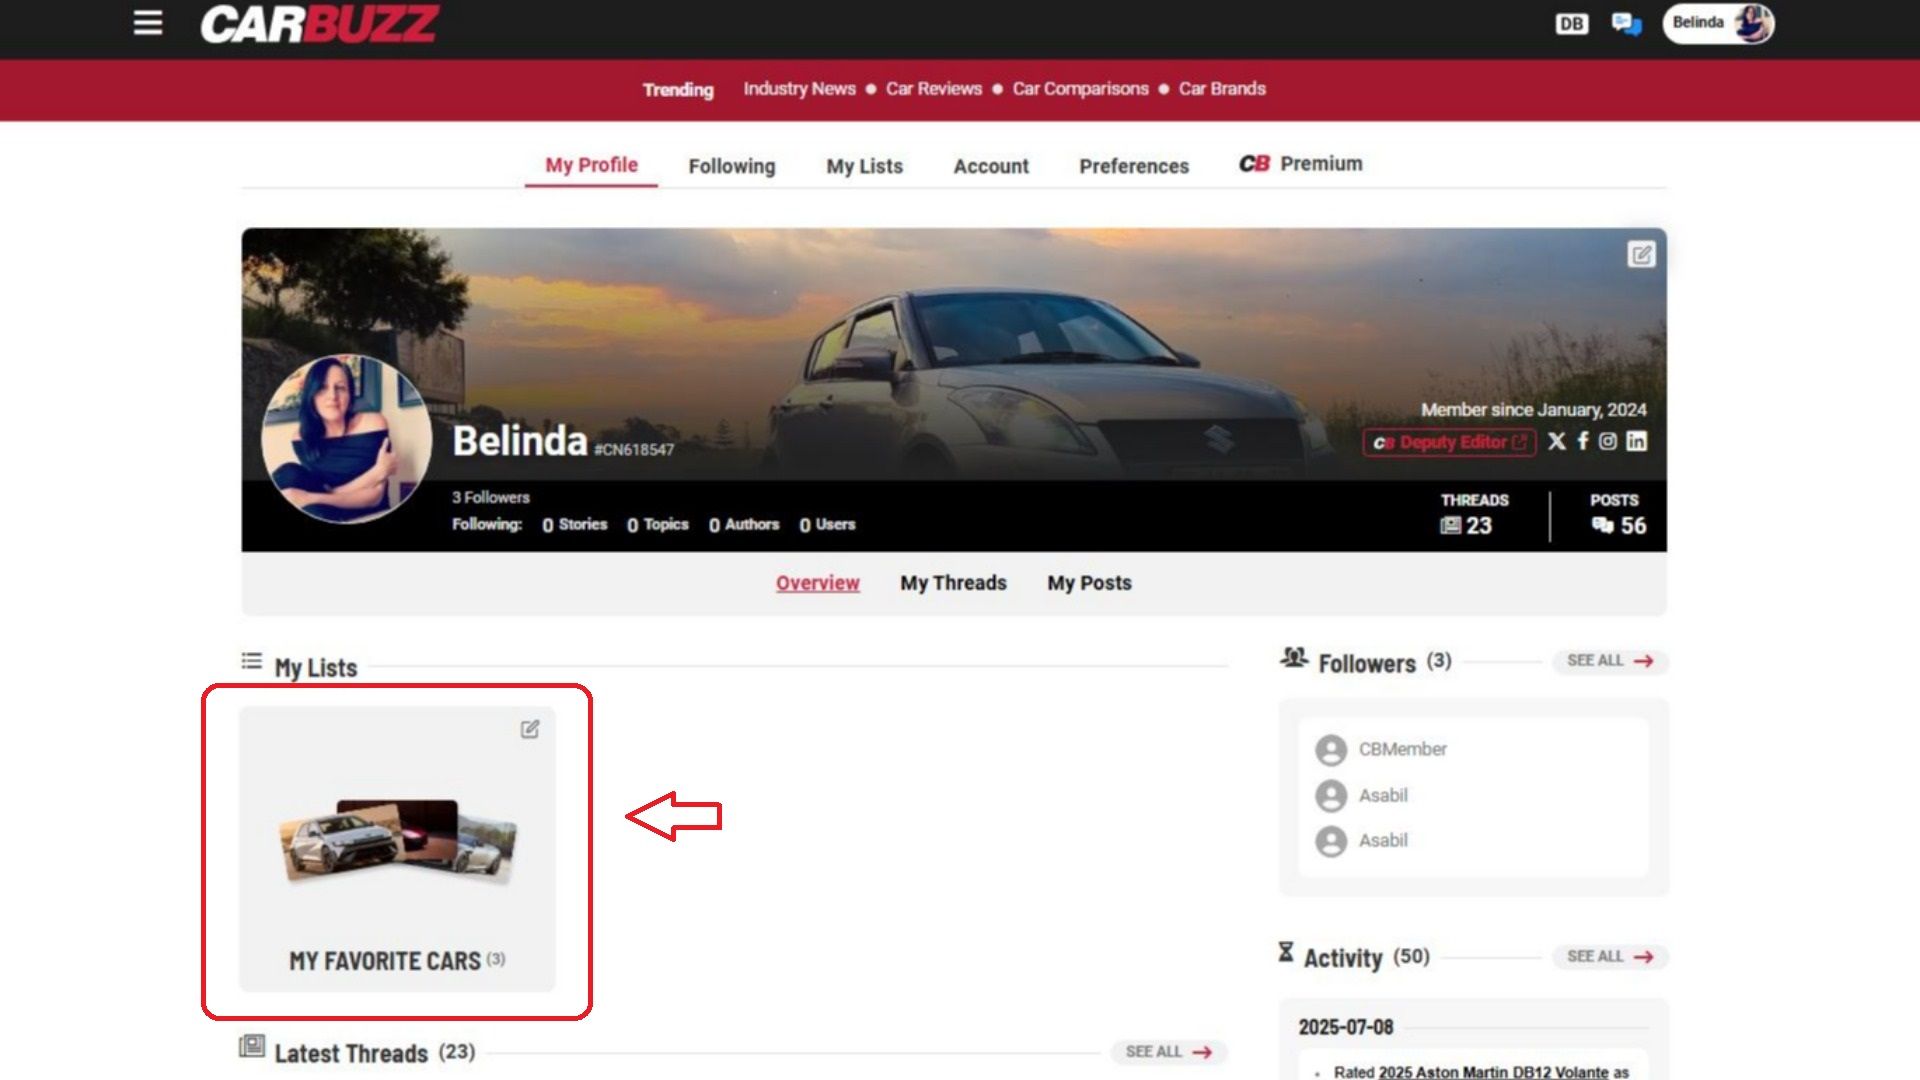Click the DB badge icon in header

click(1571, 24)
